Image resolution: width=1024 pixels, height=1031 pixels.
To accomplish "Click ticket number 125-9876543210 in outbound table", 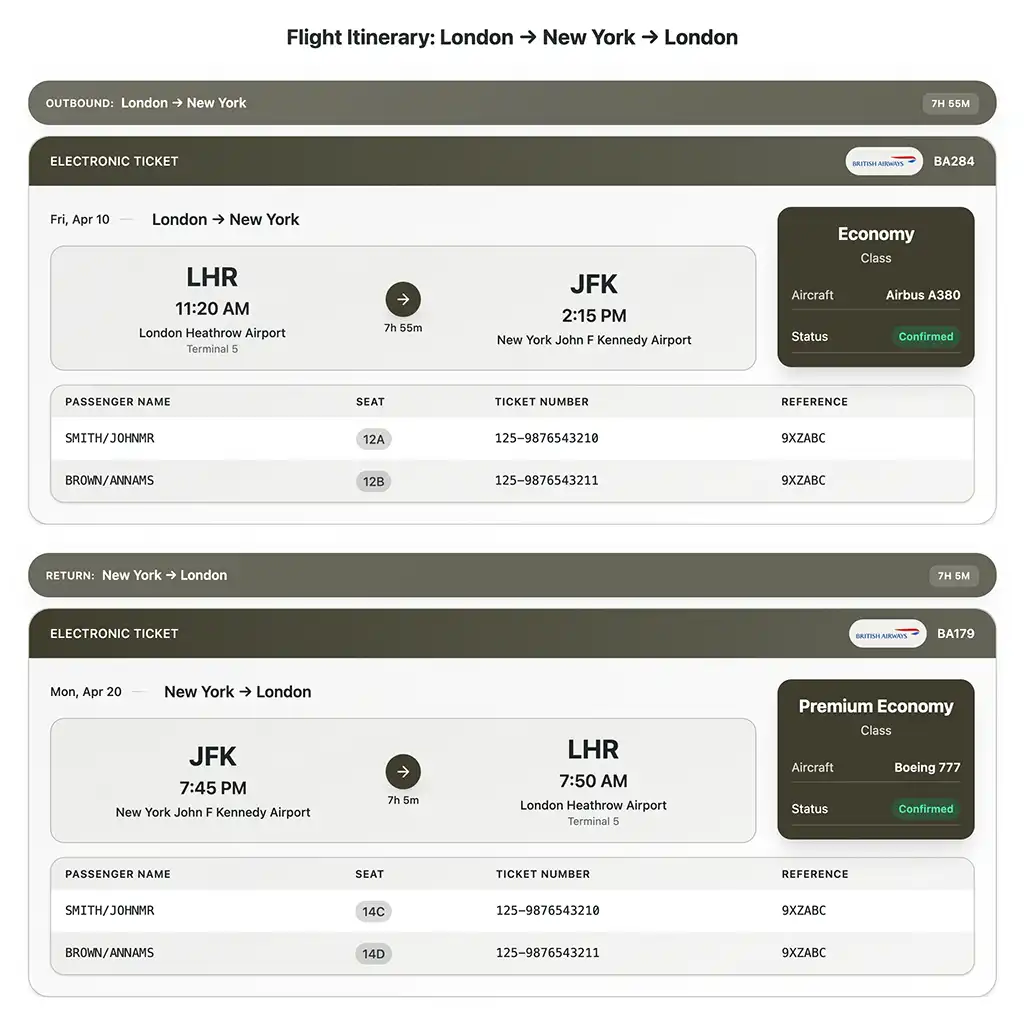I will coord(546,439).
